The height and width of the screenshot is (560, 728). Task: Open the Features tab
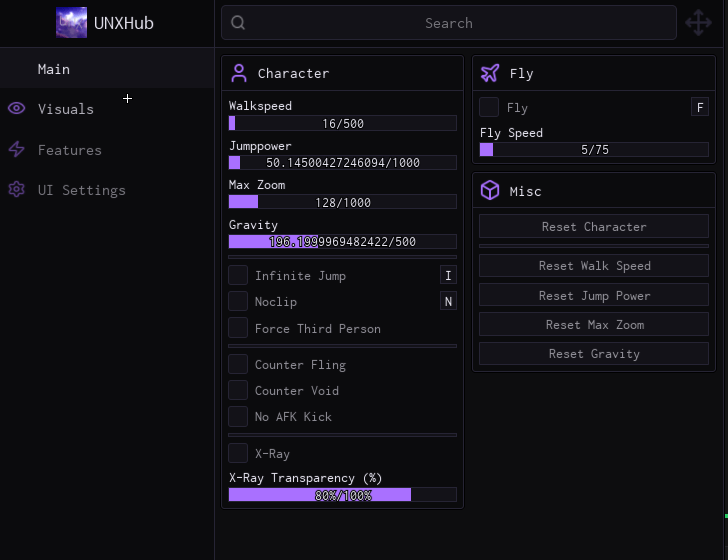pyautogui.click(x=107, y=150)
